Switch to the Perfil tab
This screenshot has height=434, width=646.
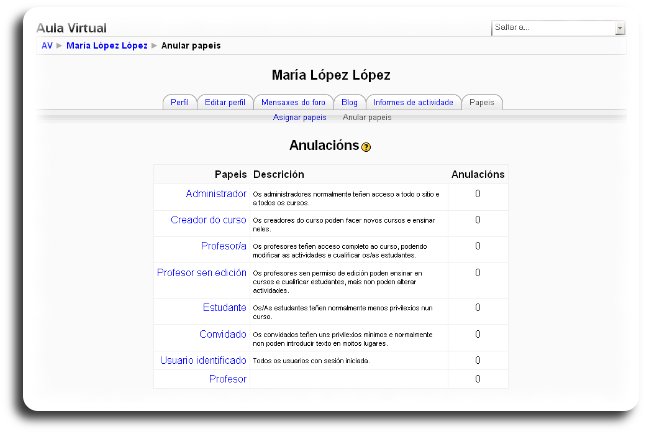click(179, 102)
